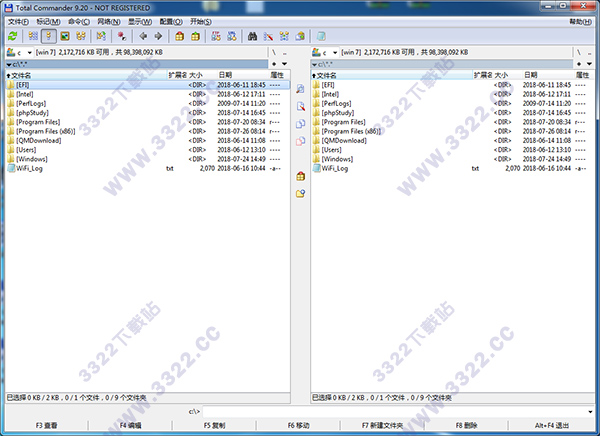Open Find files binoculars icon
600x436 pixels.
[252, 36]
